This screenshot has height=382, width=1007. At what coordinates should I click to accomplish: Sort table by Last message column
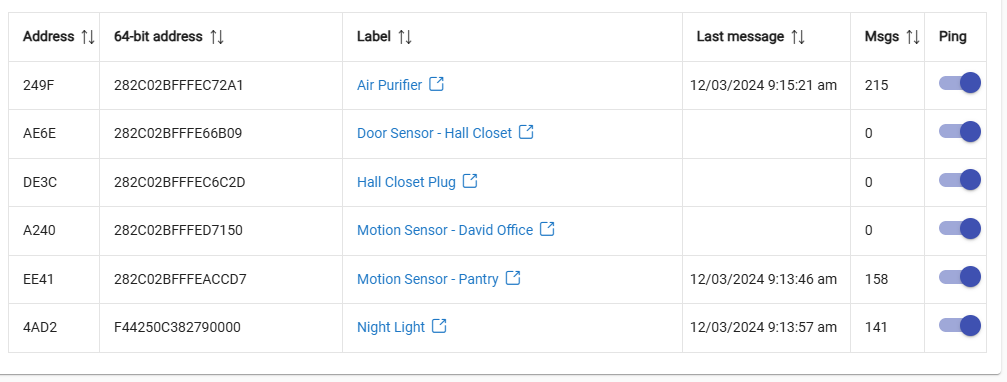798,37
